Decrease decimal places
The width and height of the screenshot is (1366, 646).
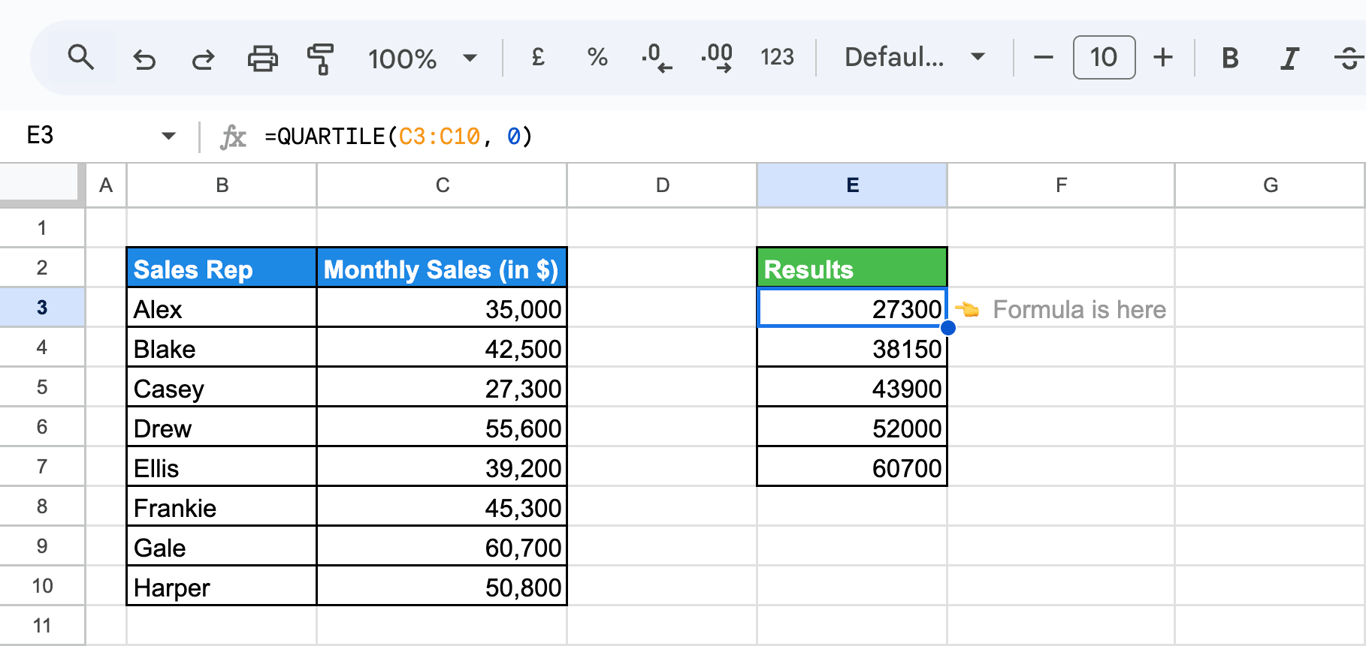coord(656,58)
